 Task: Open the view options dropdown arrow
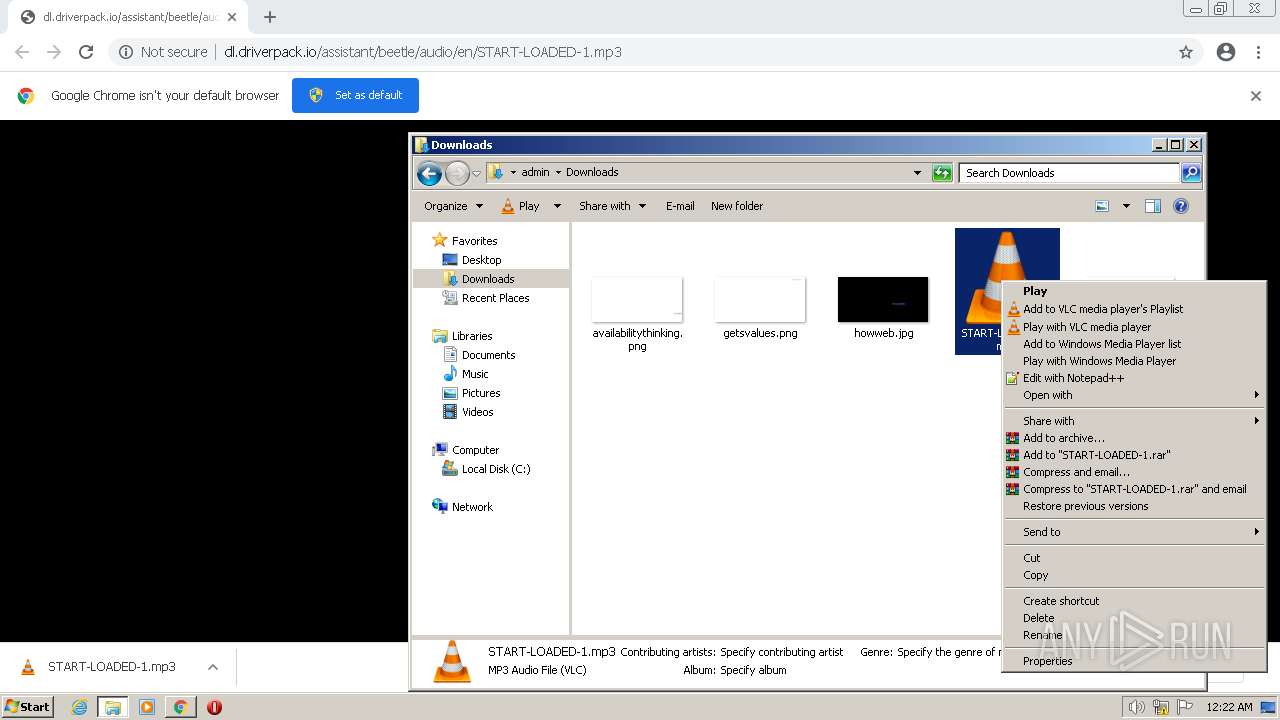(x=1126, y=206)
